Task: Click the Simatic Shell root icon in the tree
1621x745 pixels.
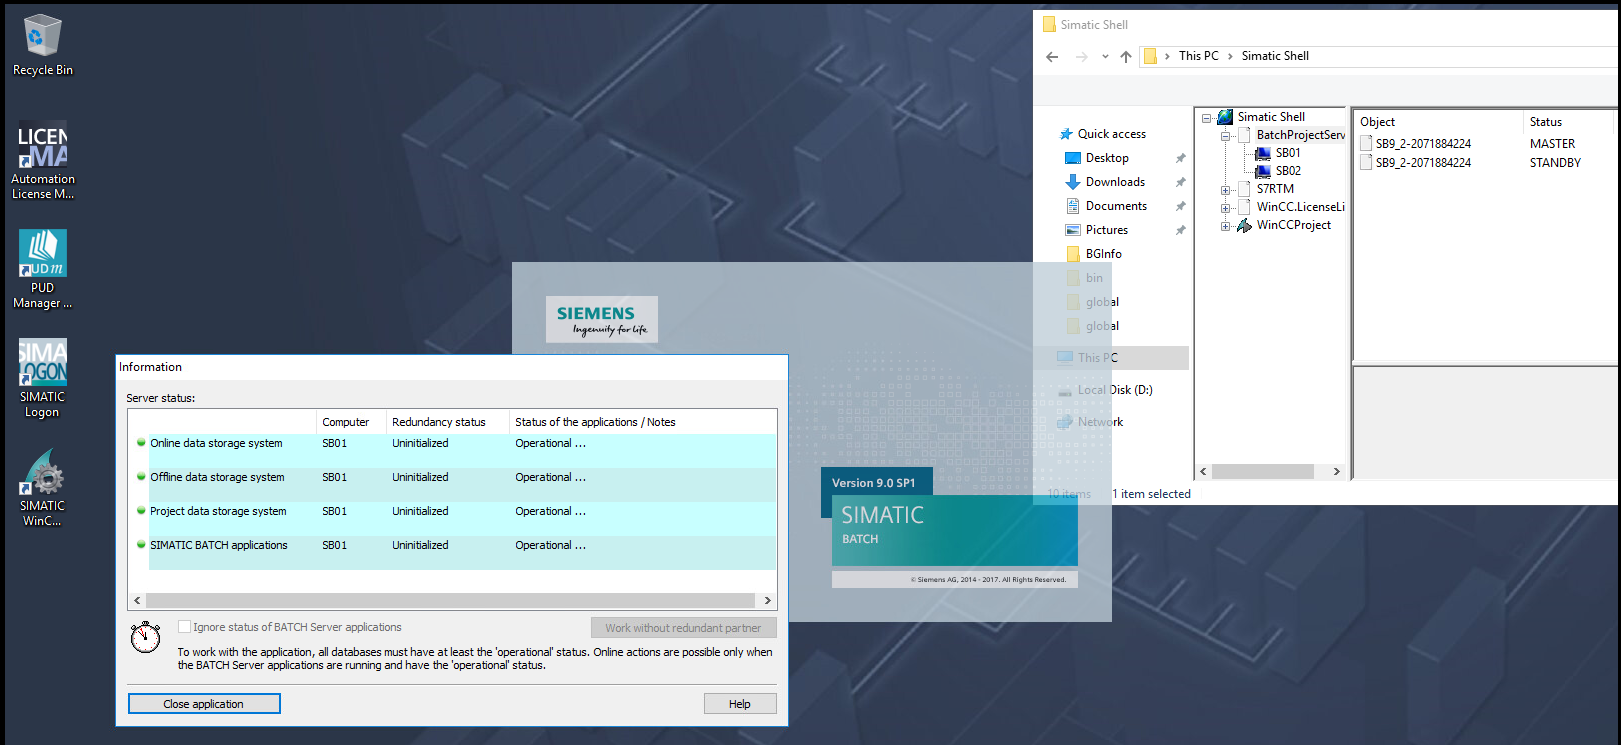Action: (x=1225, y=117)
